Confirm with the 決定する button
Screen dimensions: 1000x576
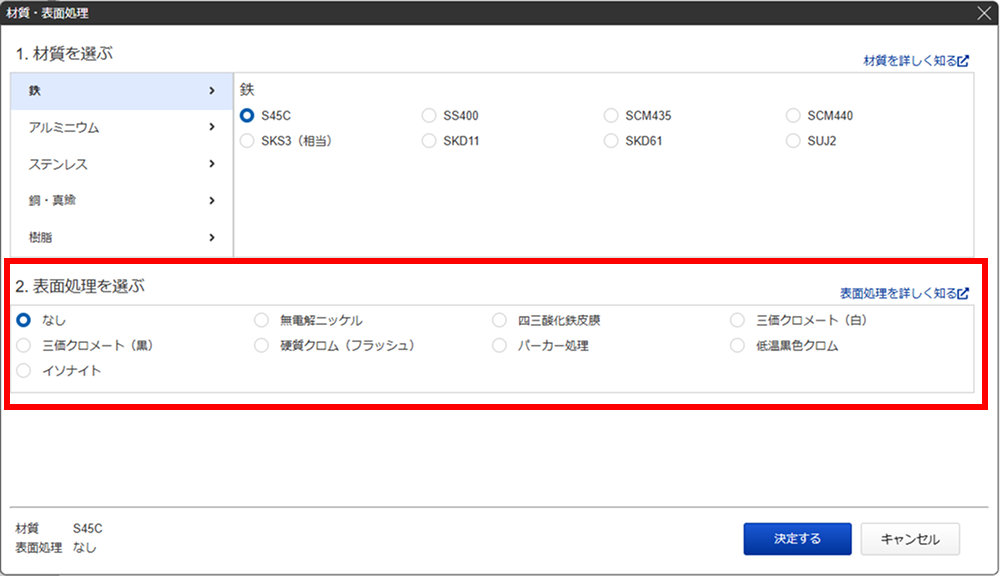(x=797, y=539)
